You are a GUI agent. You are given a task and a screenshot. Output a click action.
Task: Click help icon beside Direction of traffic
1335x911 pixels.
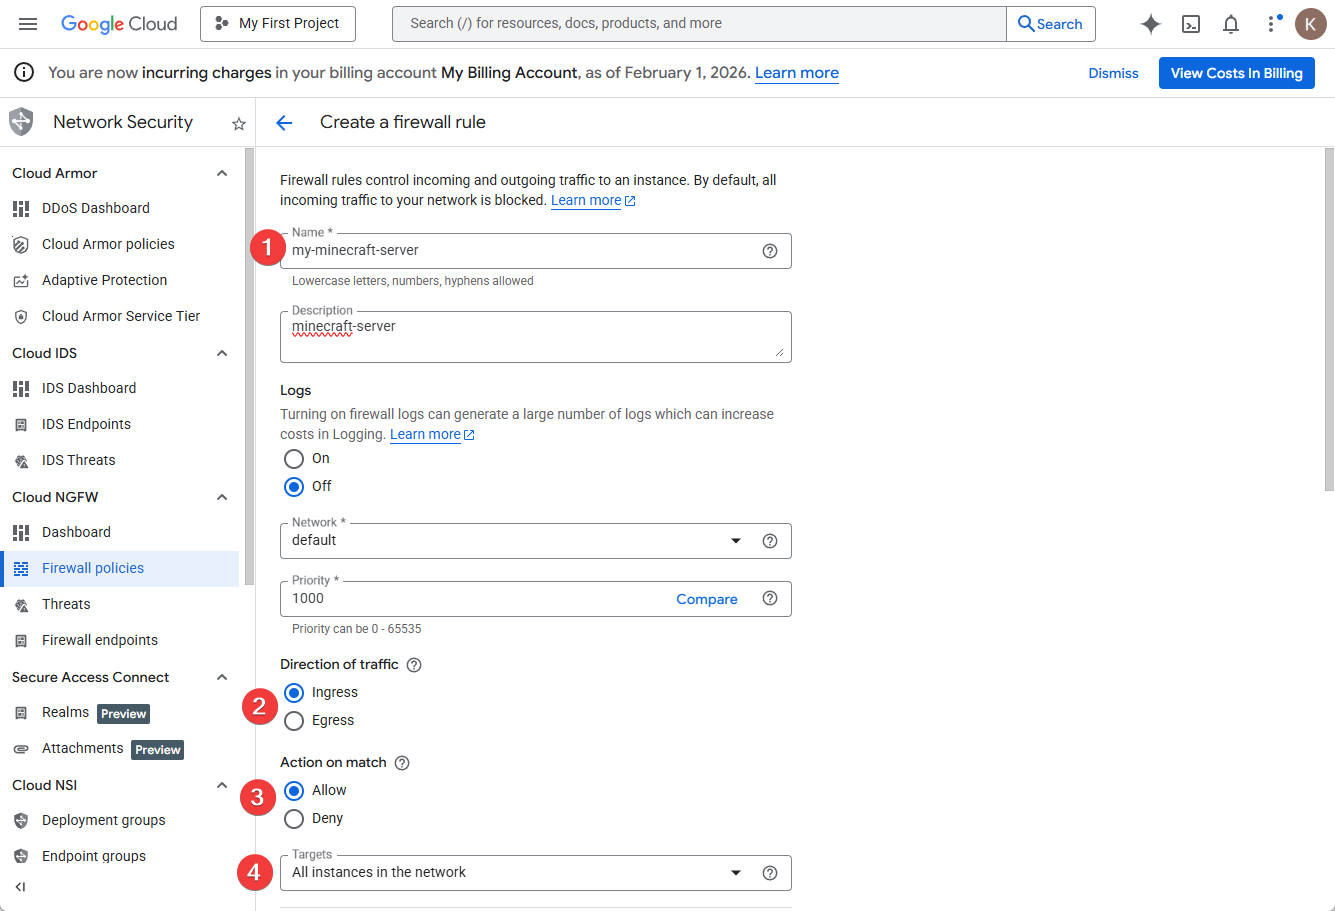[x=414, y=665]
